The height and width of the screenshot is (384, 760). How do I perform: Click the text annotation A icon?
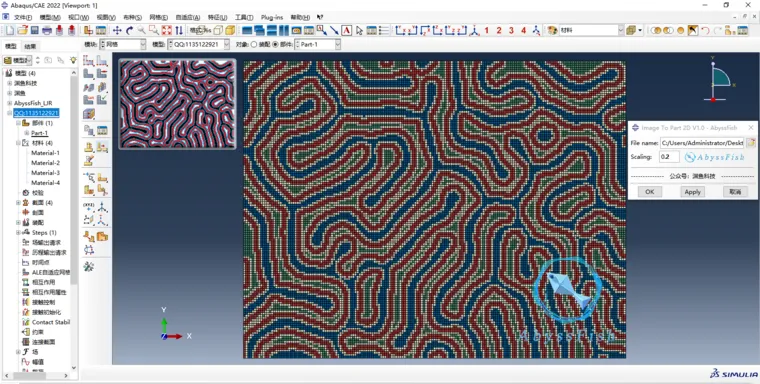347,31
